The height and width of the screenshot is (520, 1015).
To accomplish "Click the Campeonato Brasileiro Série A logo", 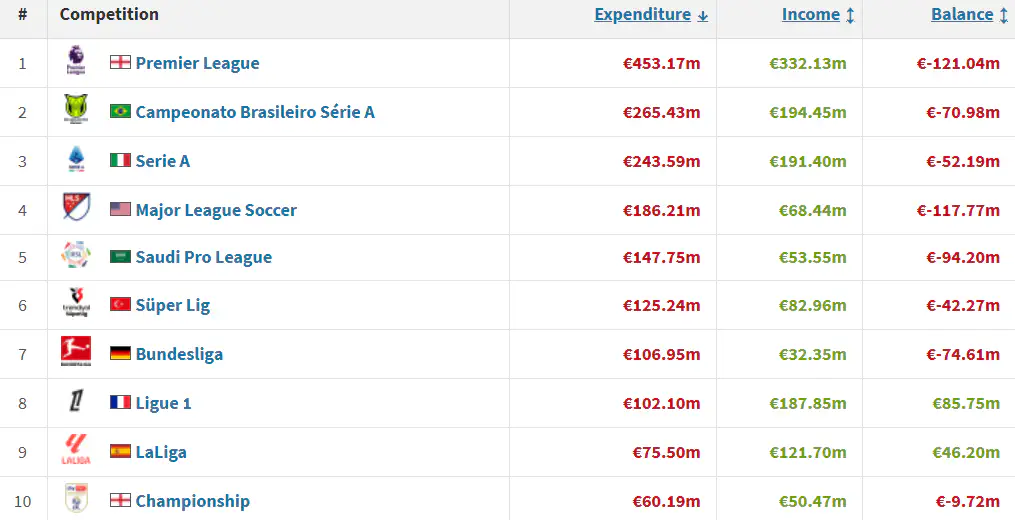I will tap(75, 111).
